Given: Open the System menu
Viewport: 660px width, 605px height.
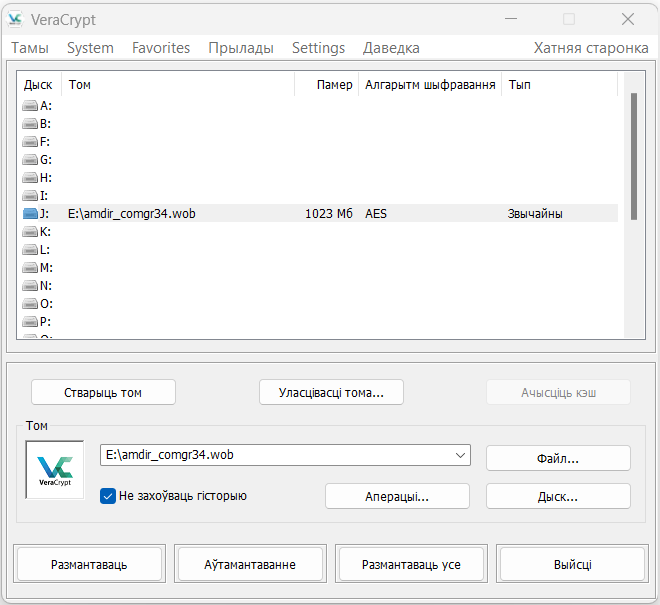Looking at the screenshot, I should [90, 48].
